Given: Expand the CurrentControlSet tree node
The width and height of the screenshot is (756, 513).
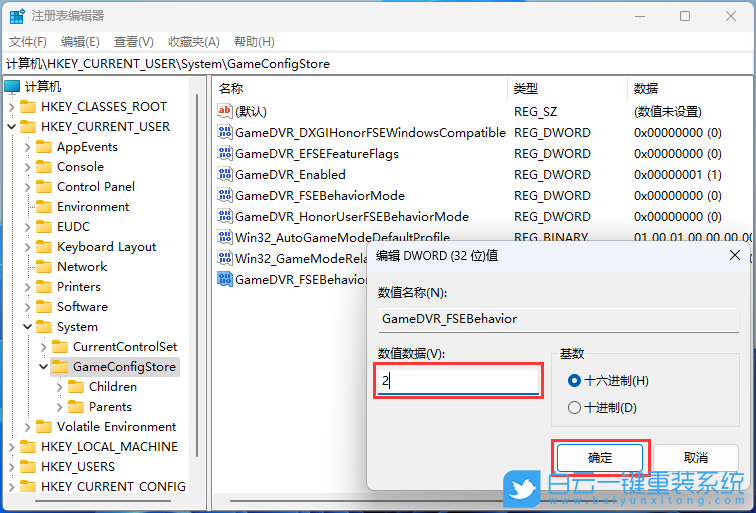Looking at the screenshot, I should tap(43, 347).
